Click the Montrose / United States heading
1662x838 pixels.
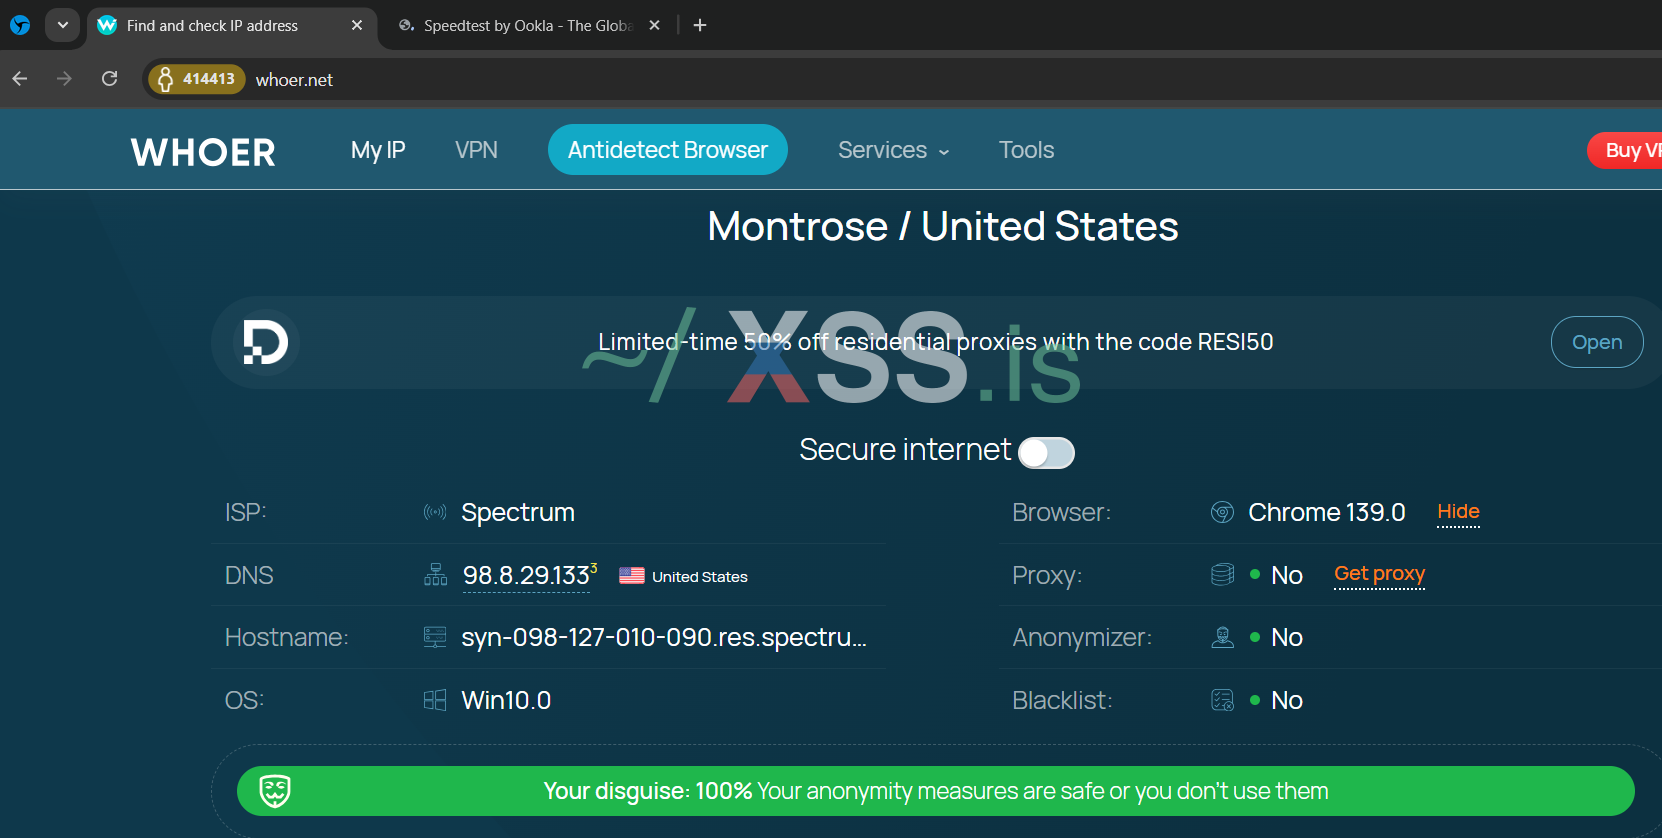click(943, 226)
